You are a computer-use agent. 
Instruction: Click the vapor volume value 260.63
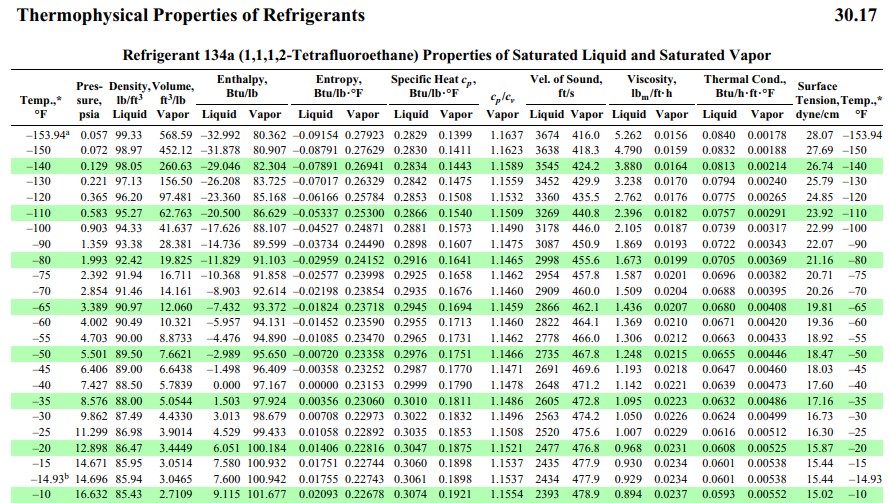tap(176, 166)
